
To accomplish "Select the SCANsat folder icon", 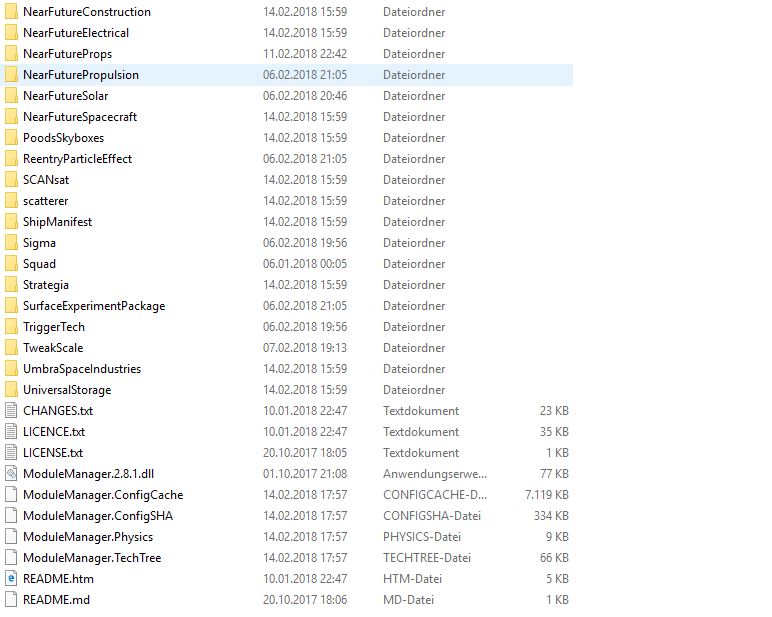I will coord(10,180).
